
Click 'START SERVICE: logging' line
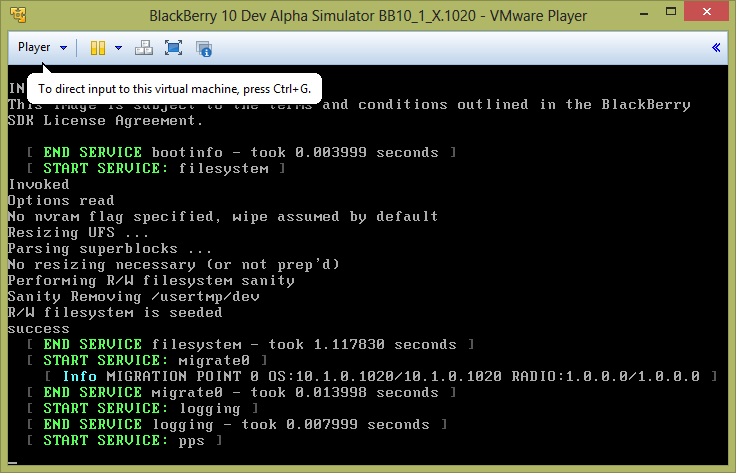[x=142, y=409]
